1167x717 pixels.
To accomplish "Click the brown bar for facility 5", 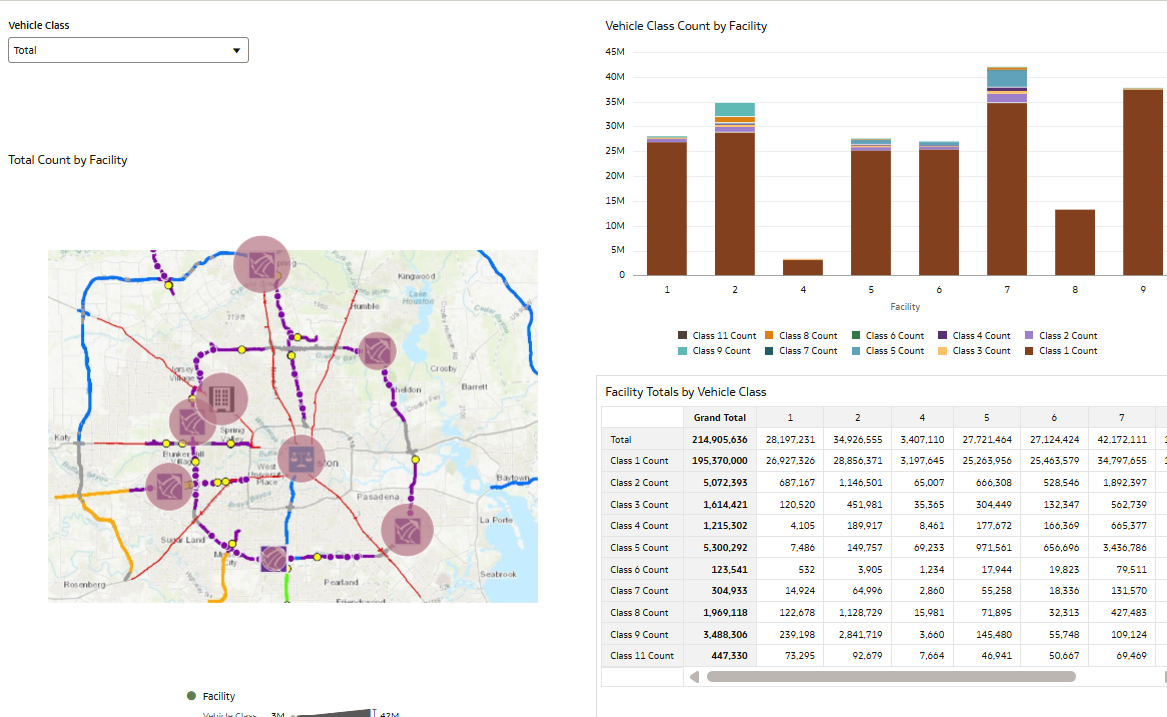I will tap(871, 213).
